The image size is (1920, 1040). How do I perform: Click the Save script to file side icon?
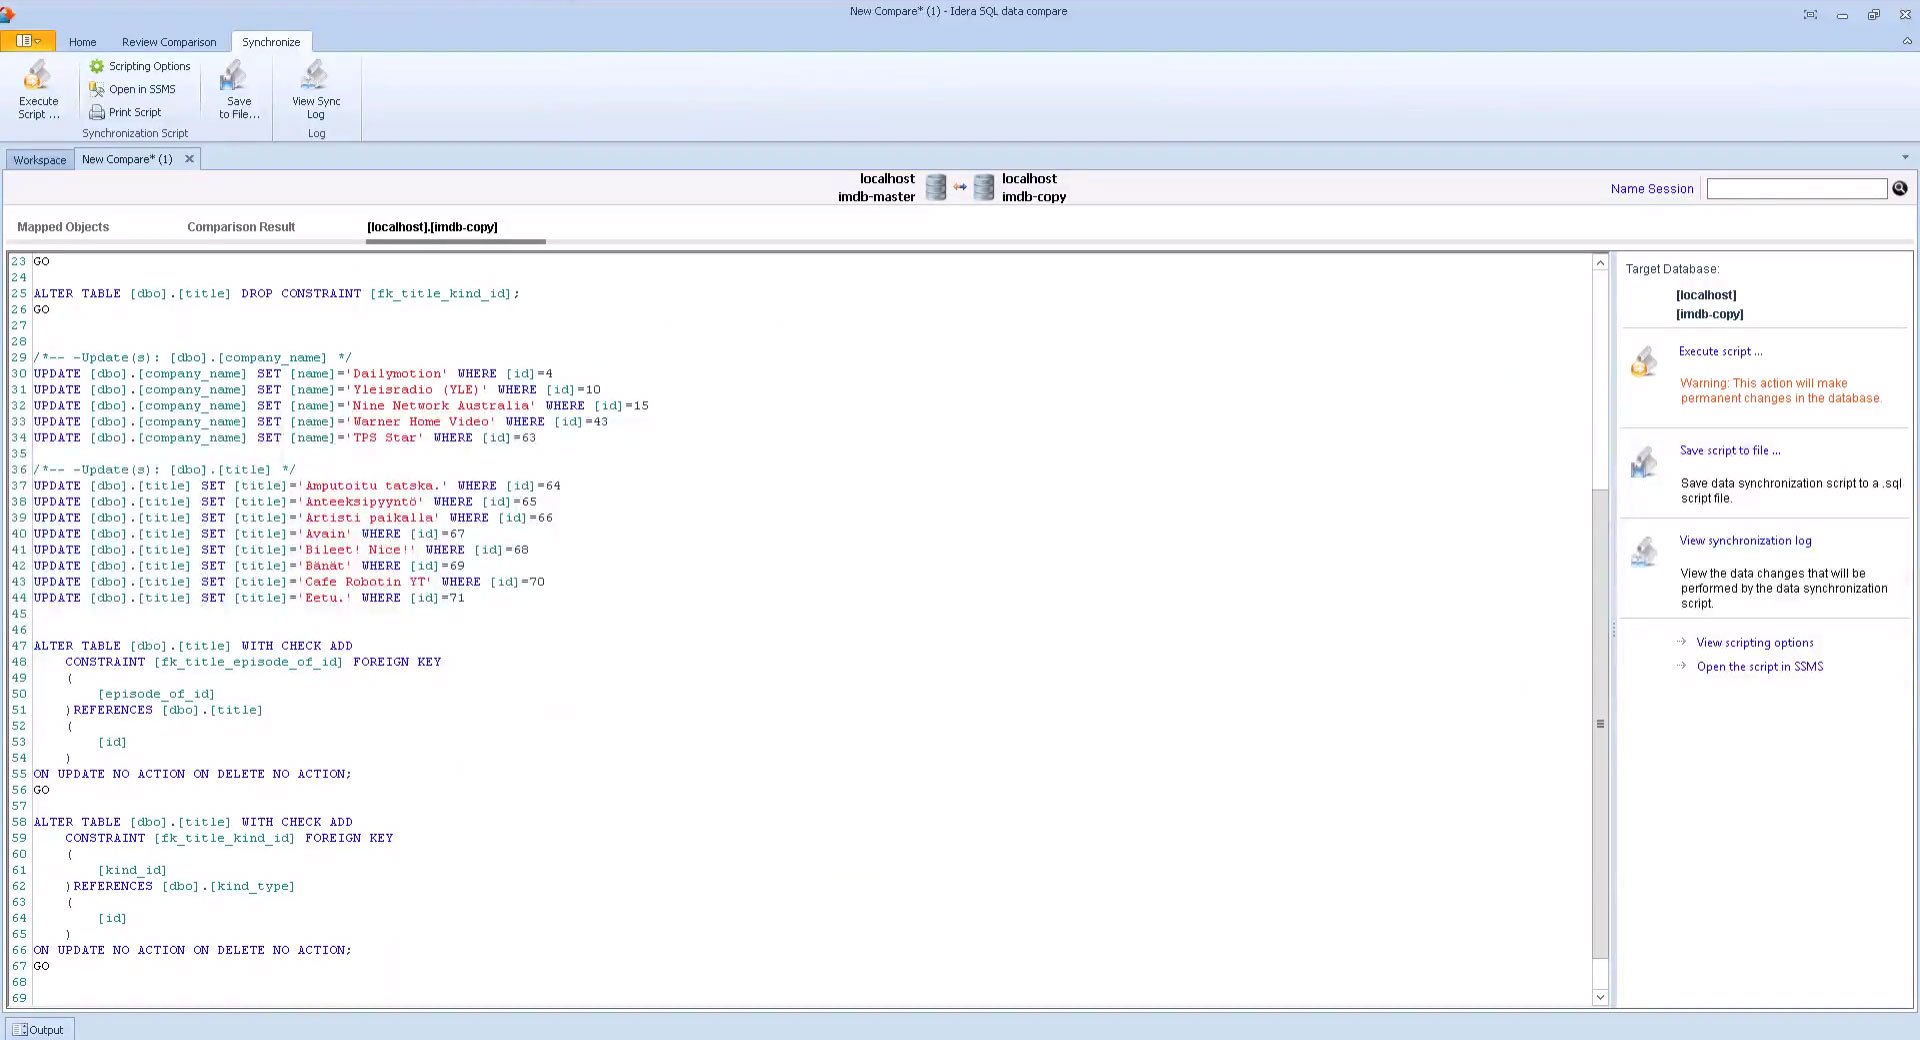tap(1644, 462)
